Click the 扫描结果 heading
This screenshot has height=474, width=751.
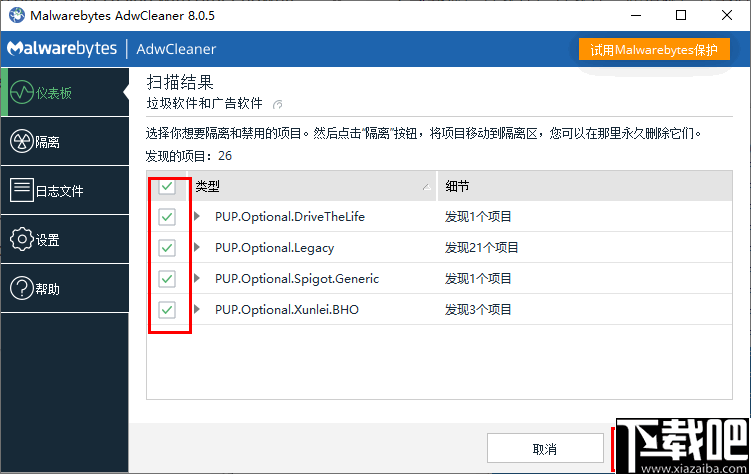tap(180, 82)
